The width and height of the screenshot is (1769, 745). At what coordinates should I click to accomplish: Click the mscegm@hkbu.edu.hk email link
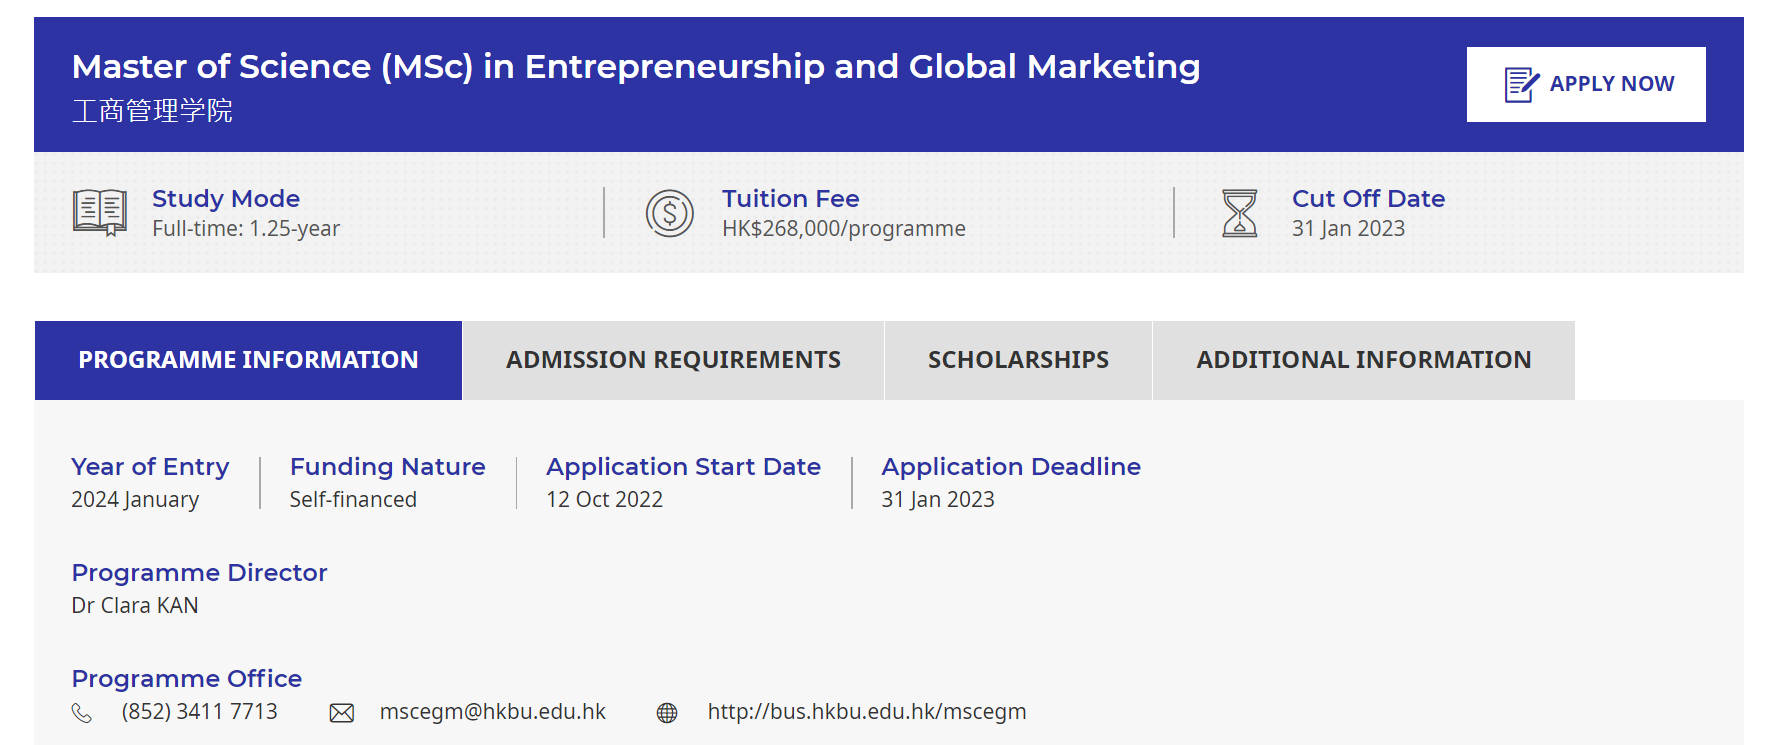click(492, 712)
